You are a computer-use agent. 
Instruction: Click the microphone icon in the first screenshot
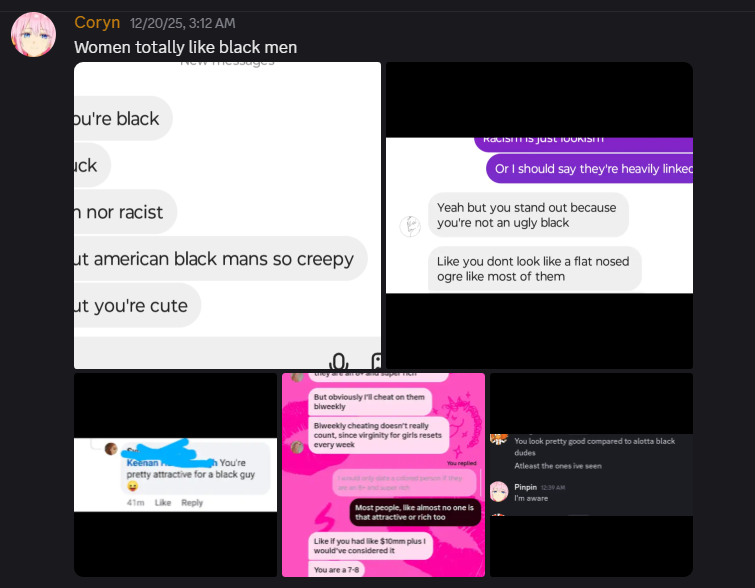[x=338, y=361]
